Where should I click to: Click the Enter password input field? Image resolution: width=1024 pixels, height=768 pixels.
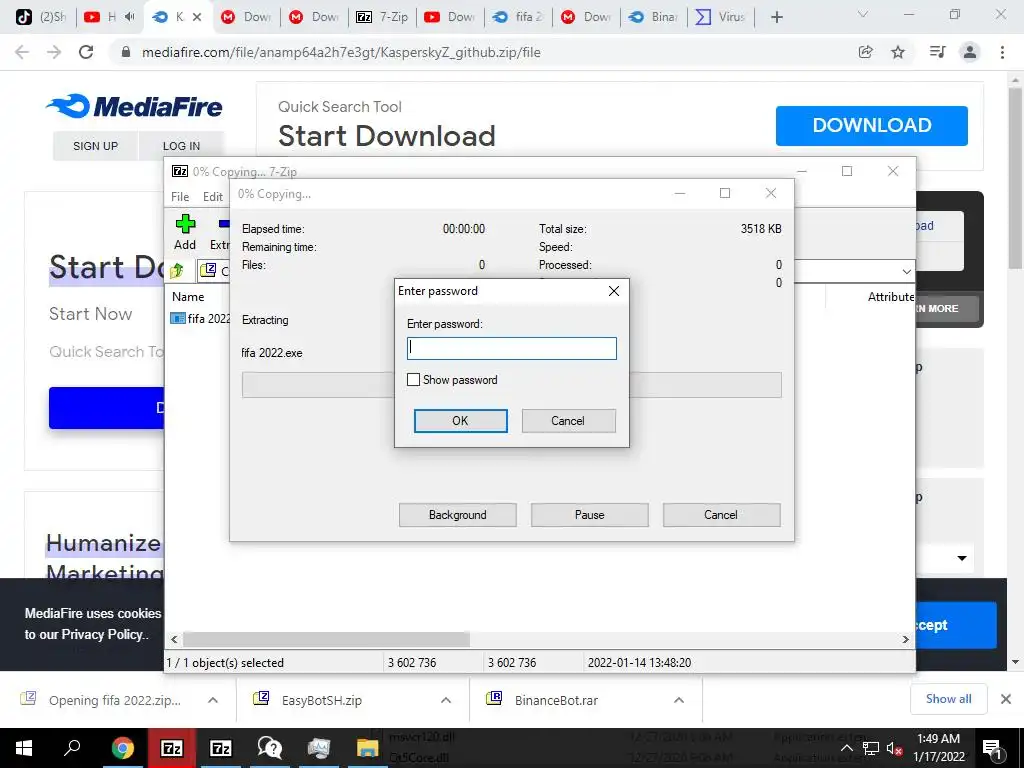[511, 348]
